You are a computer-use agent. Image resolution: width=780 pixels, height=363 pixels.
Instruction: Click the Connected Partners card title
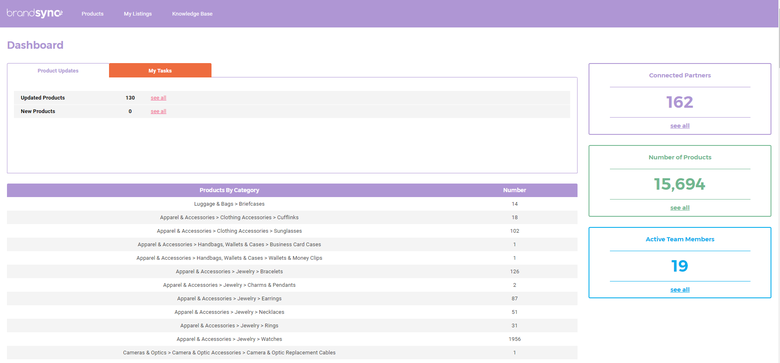pyautogui.click(x=680, y=76)
